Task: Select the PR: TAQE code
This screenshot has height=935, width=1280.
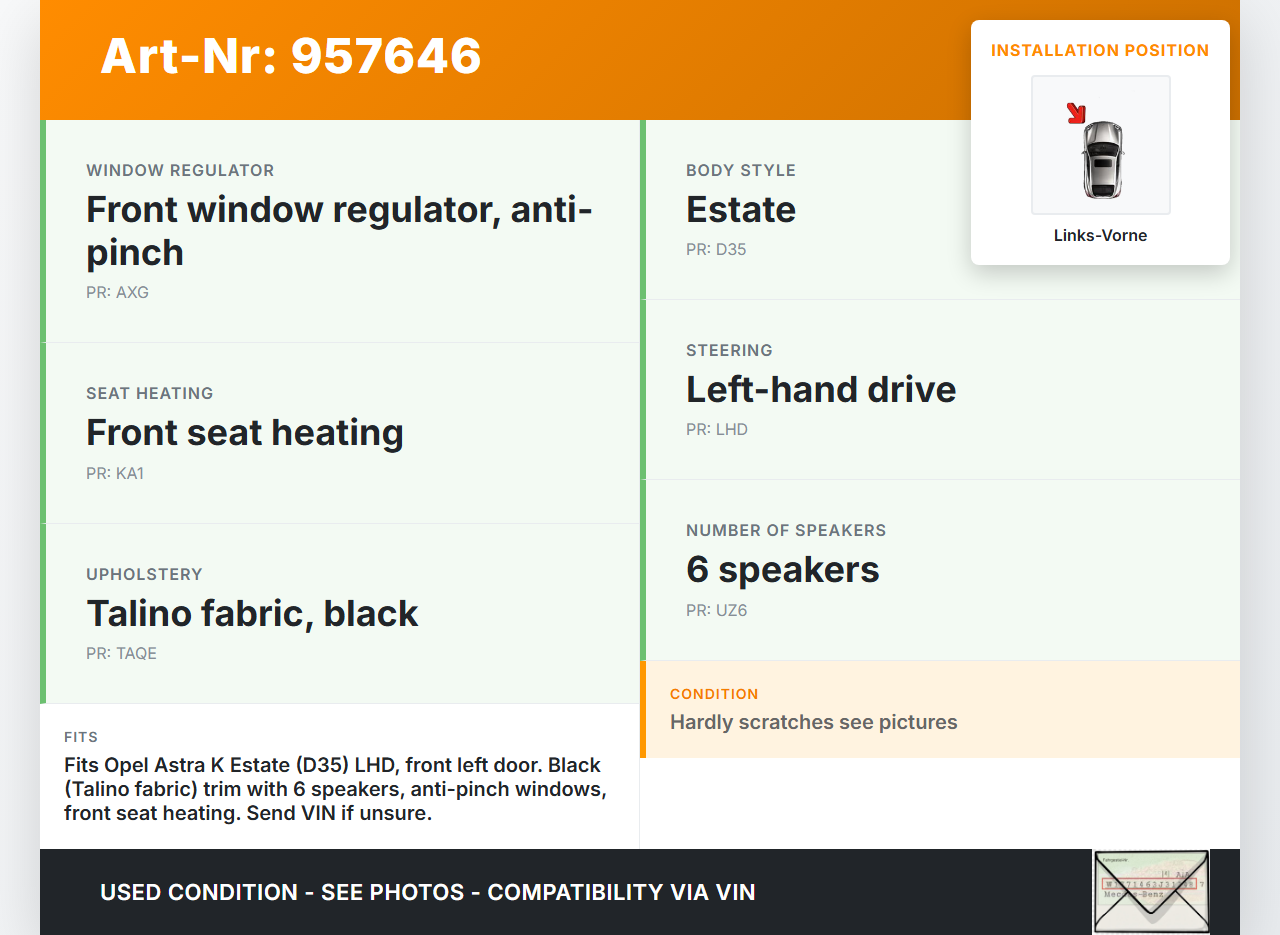Action: [121, 654]
